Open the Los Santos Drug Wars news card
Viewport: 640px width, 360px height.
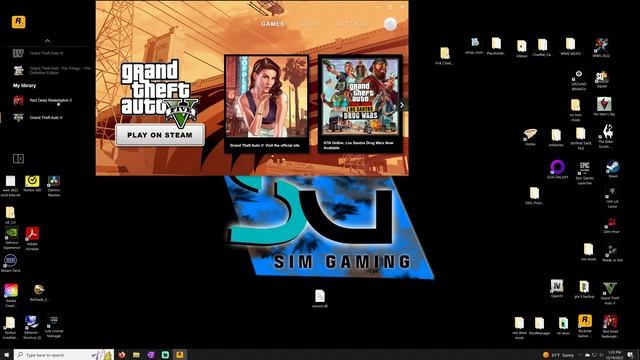pos(360,104)
